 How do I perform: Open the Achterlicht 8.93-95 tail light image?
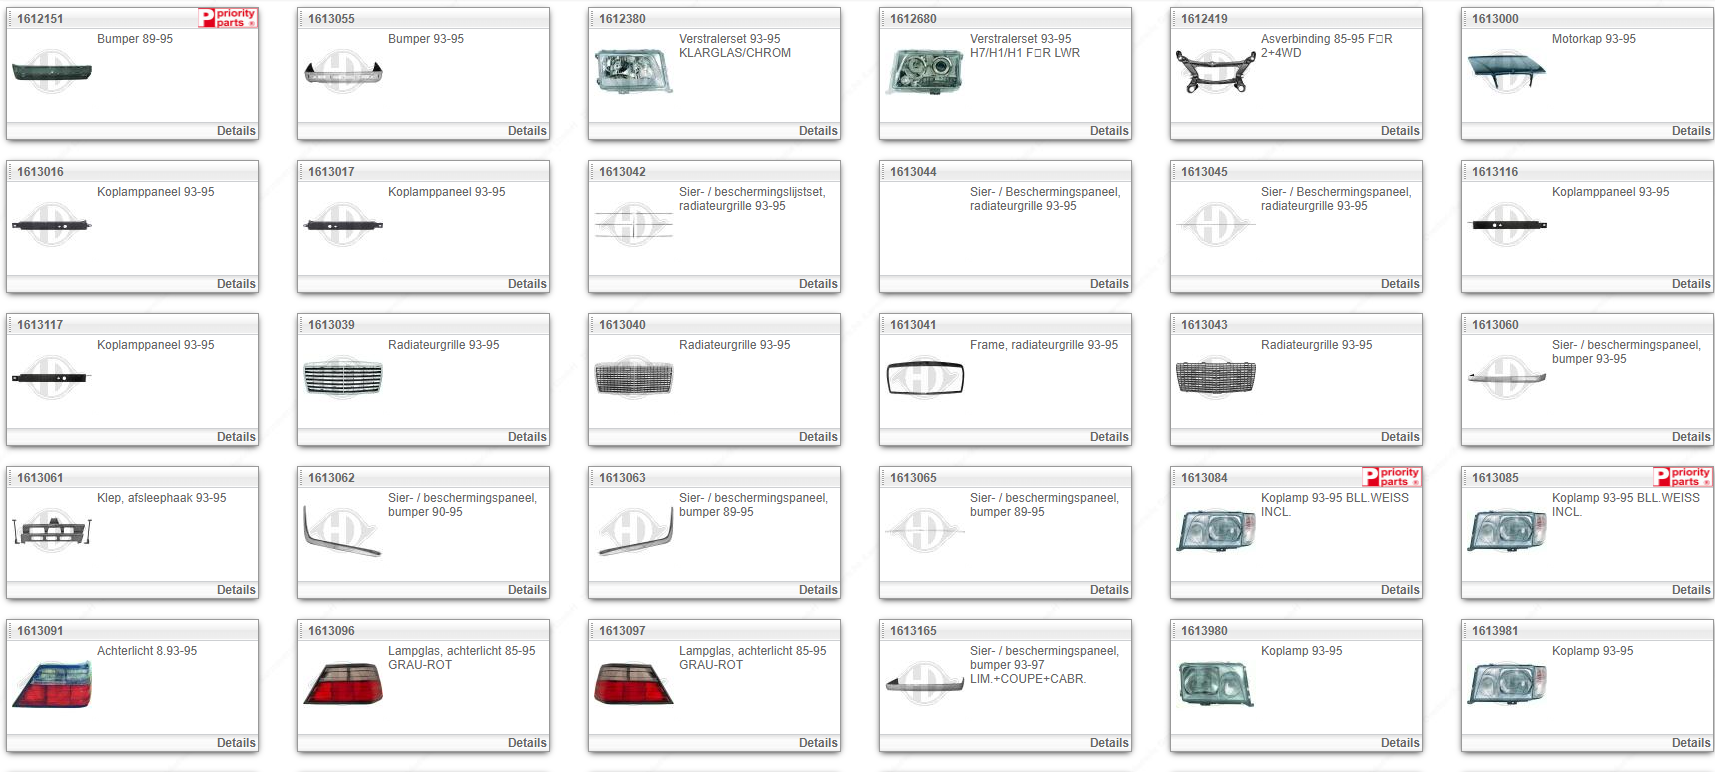52,685
